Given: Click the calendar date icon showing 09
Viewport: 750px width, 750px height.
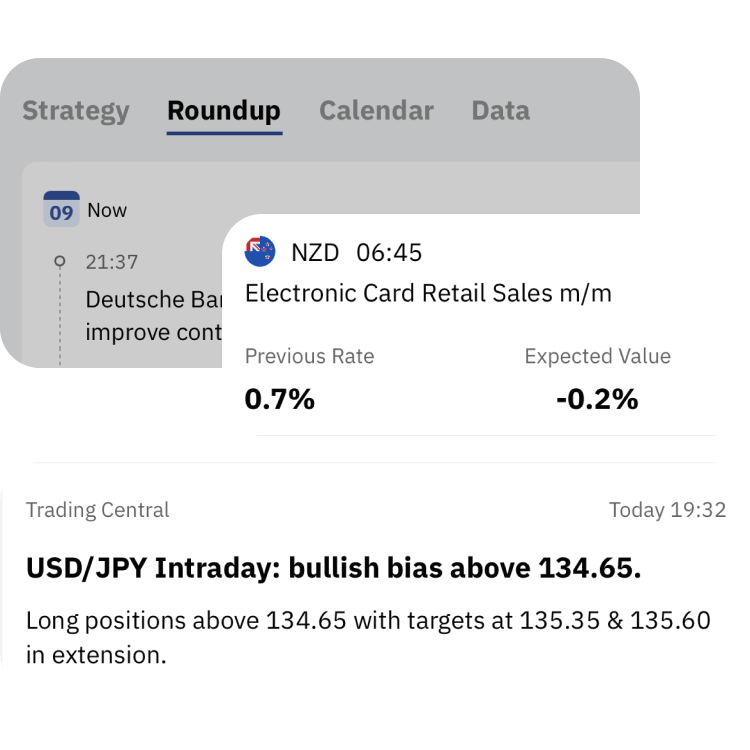Looking at the screenshot, I should click(x=61, y=210).
